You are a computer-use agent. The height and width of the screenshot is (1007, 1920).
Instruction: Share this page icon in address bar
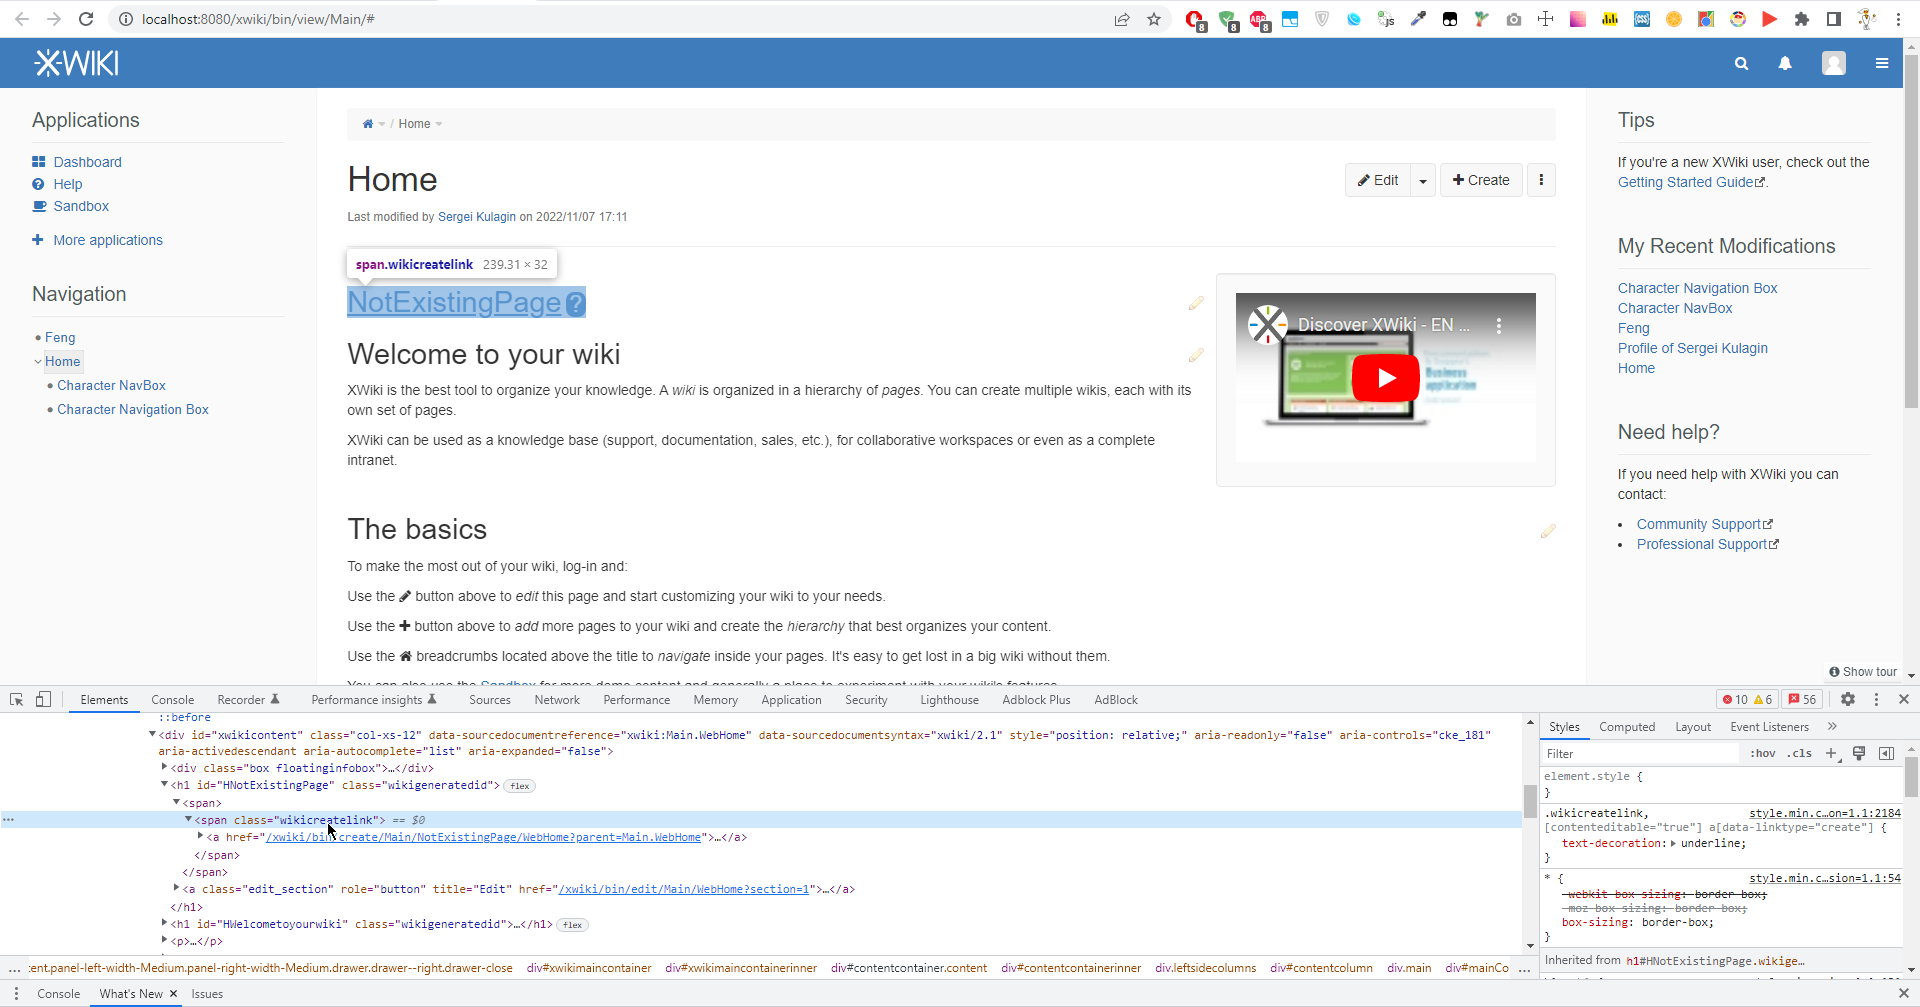(1122, 19)
